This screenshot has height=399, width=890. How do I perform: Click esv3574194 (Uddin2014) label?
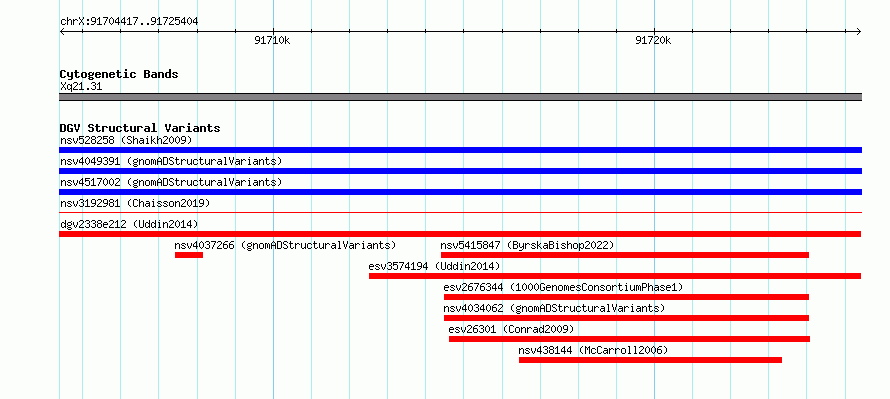[x=434, y=266]
